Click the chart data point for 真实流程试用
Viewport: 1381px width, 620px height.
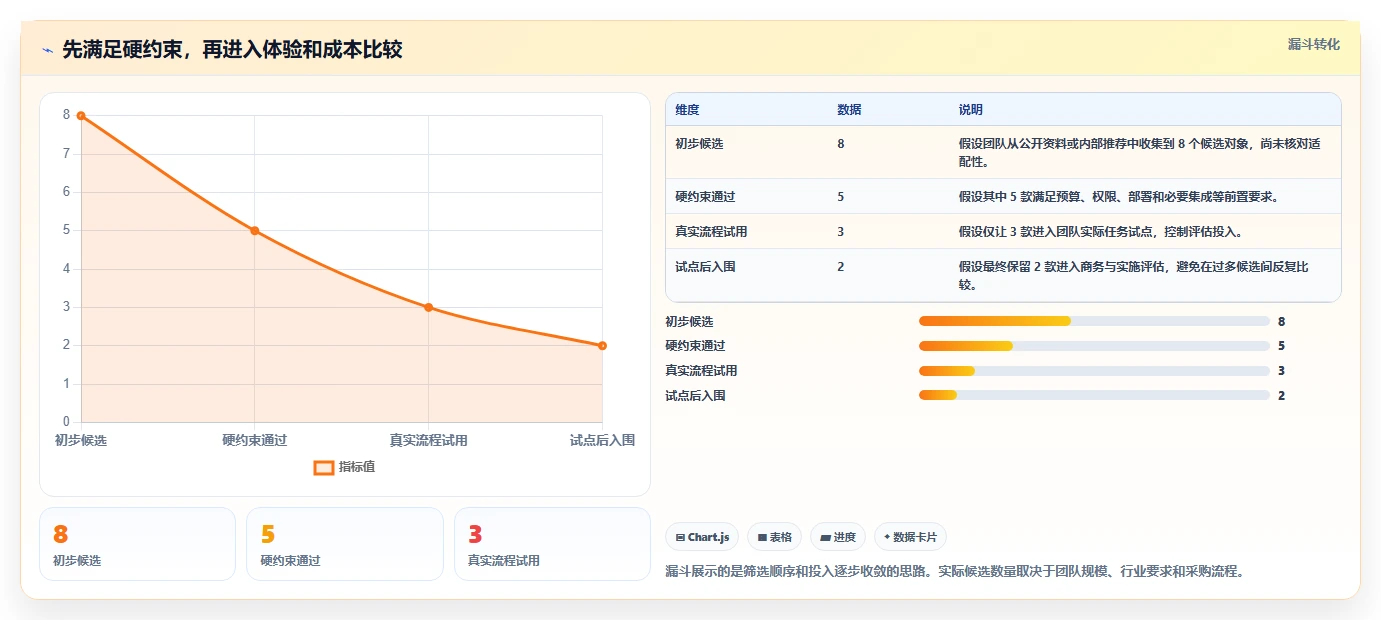(428, 307)
